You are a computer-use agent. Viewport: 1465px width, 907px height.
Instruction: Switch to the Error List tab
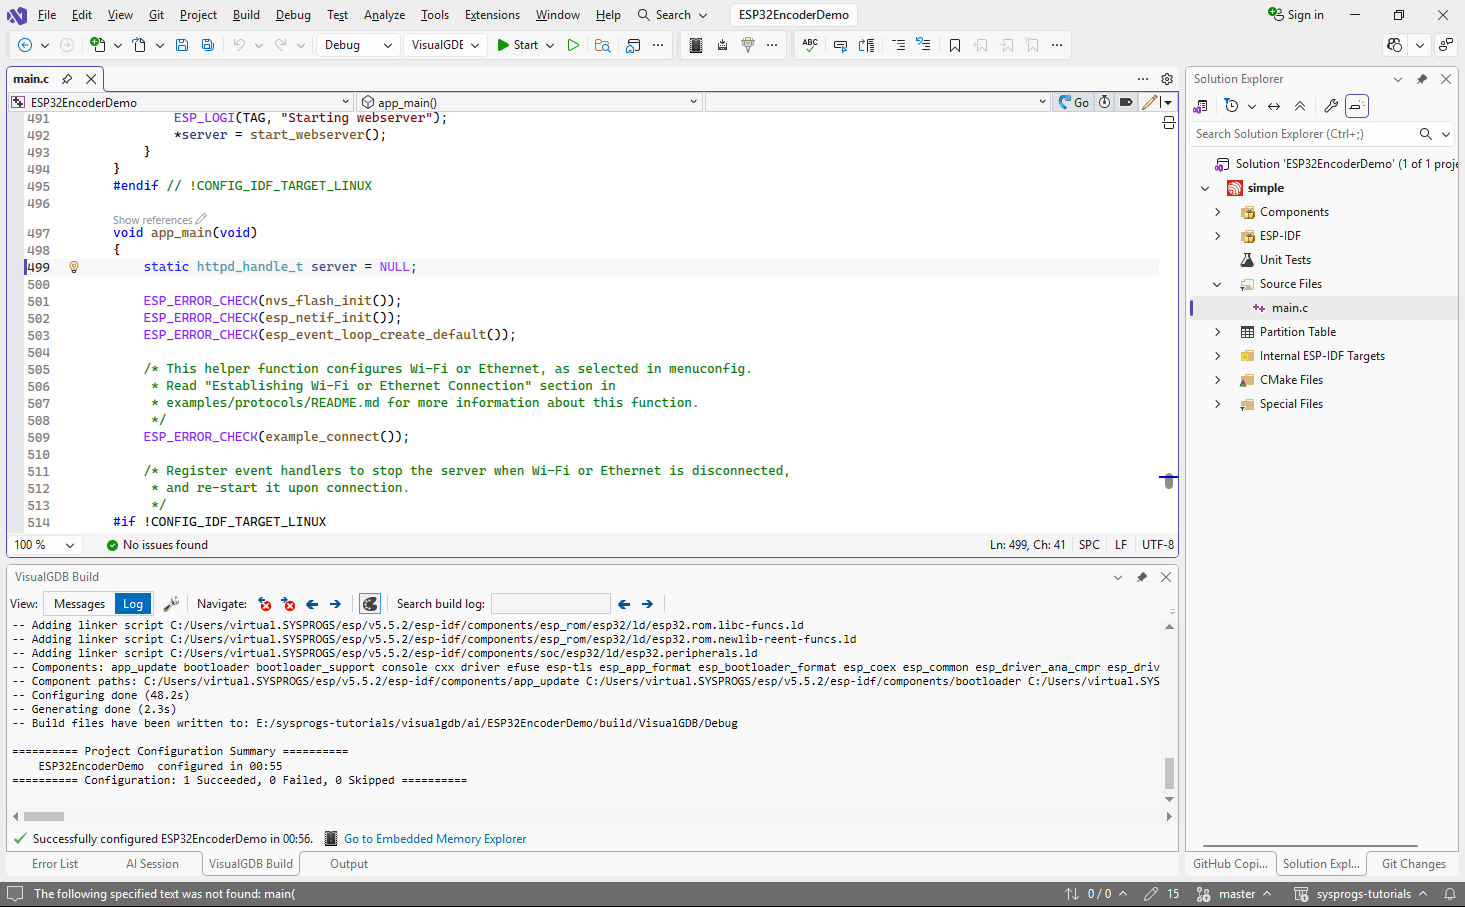pos(55,864)
